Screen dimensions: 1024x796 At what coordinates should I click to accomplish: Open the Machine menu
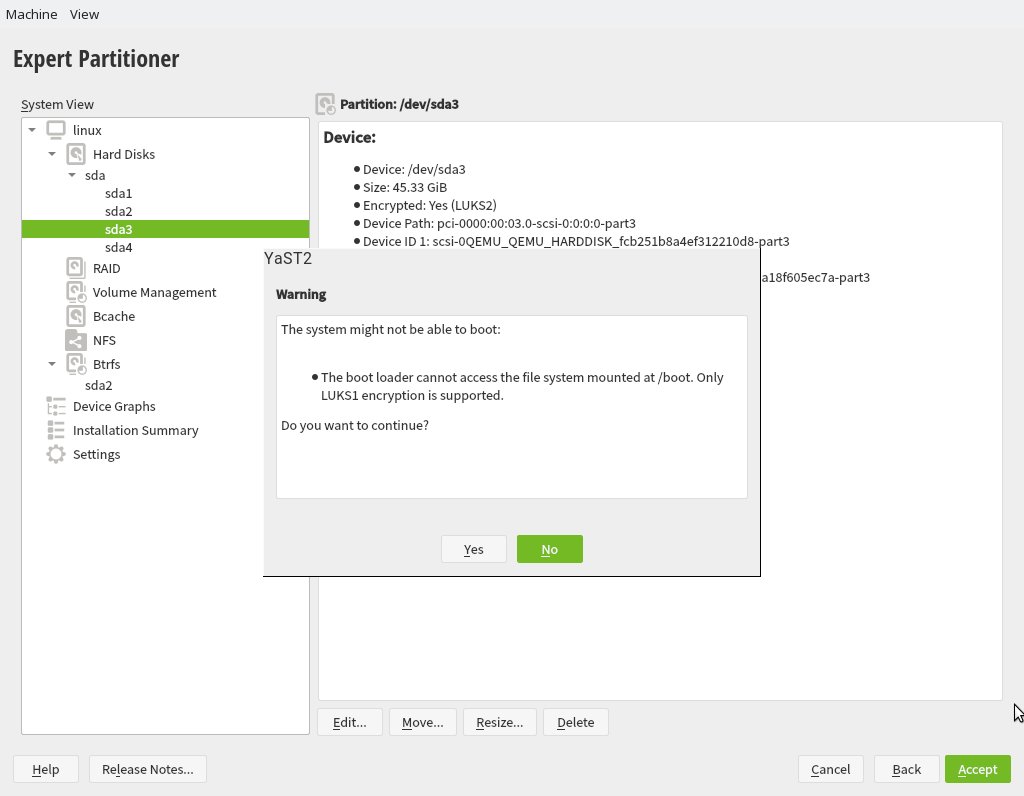31,14
